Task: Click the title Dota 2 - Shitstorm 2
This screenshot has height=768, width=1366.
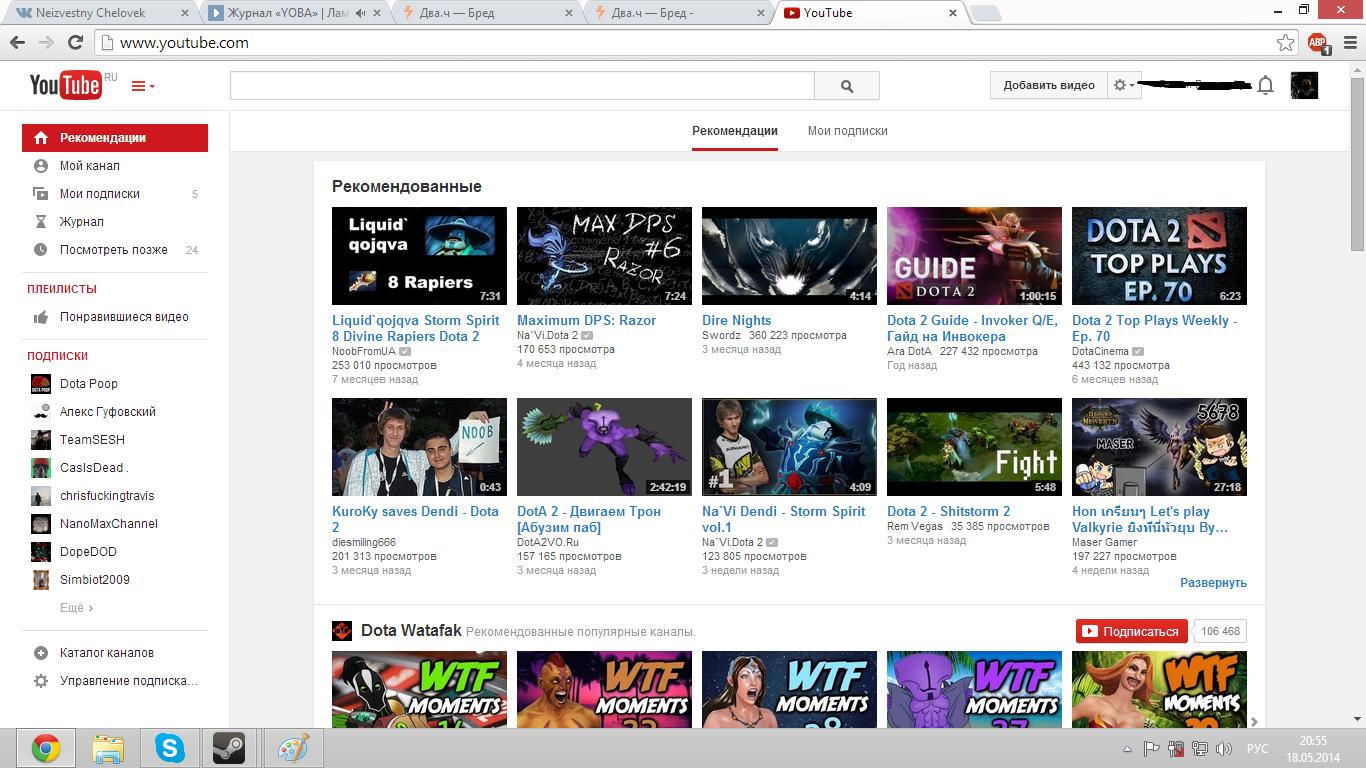Action: coord(949,512)
